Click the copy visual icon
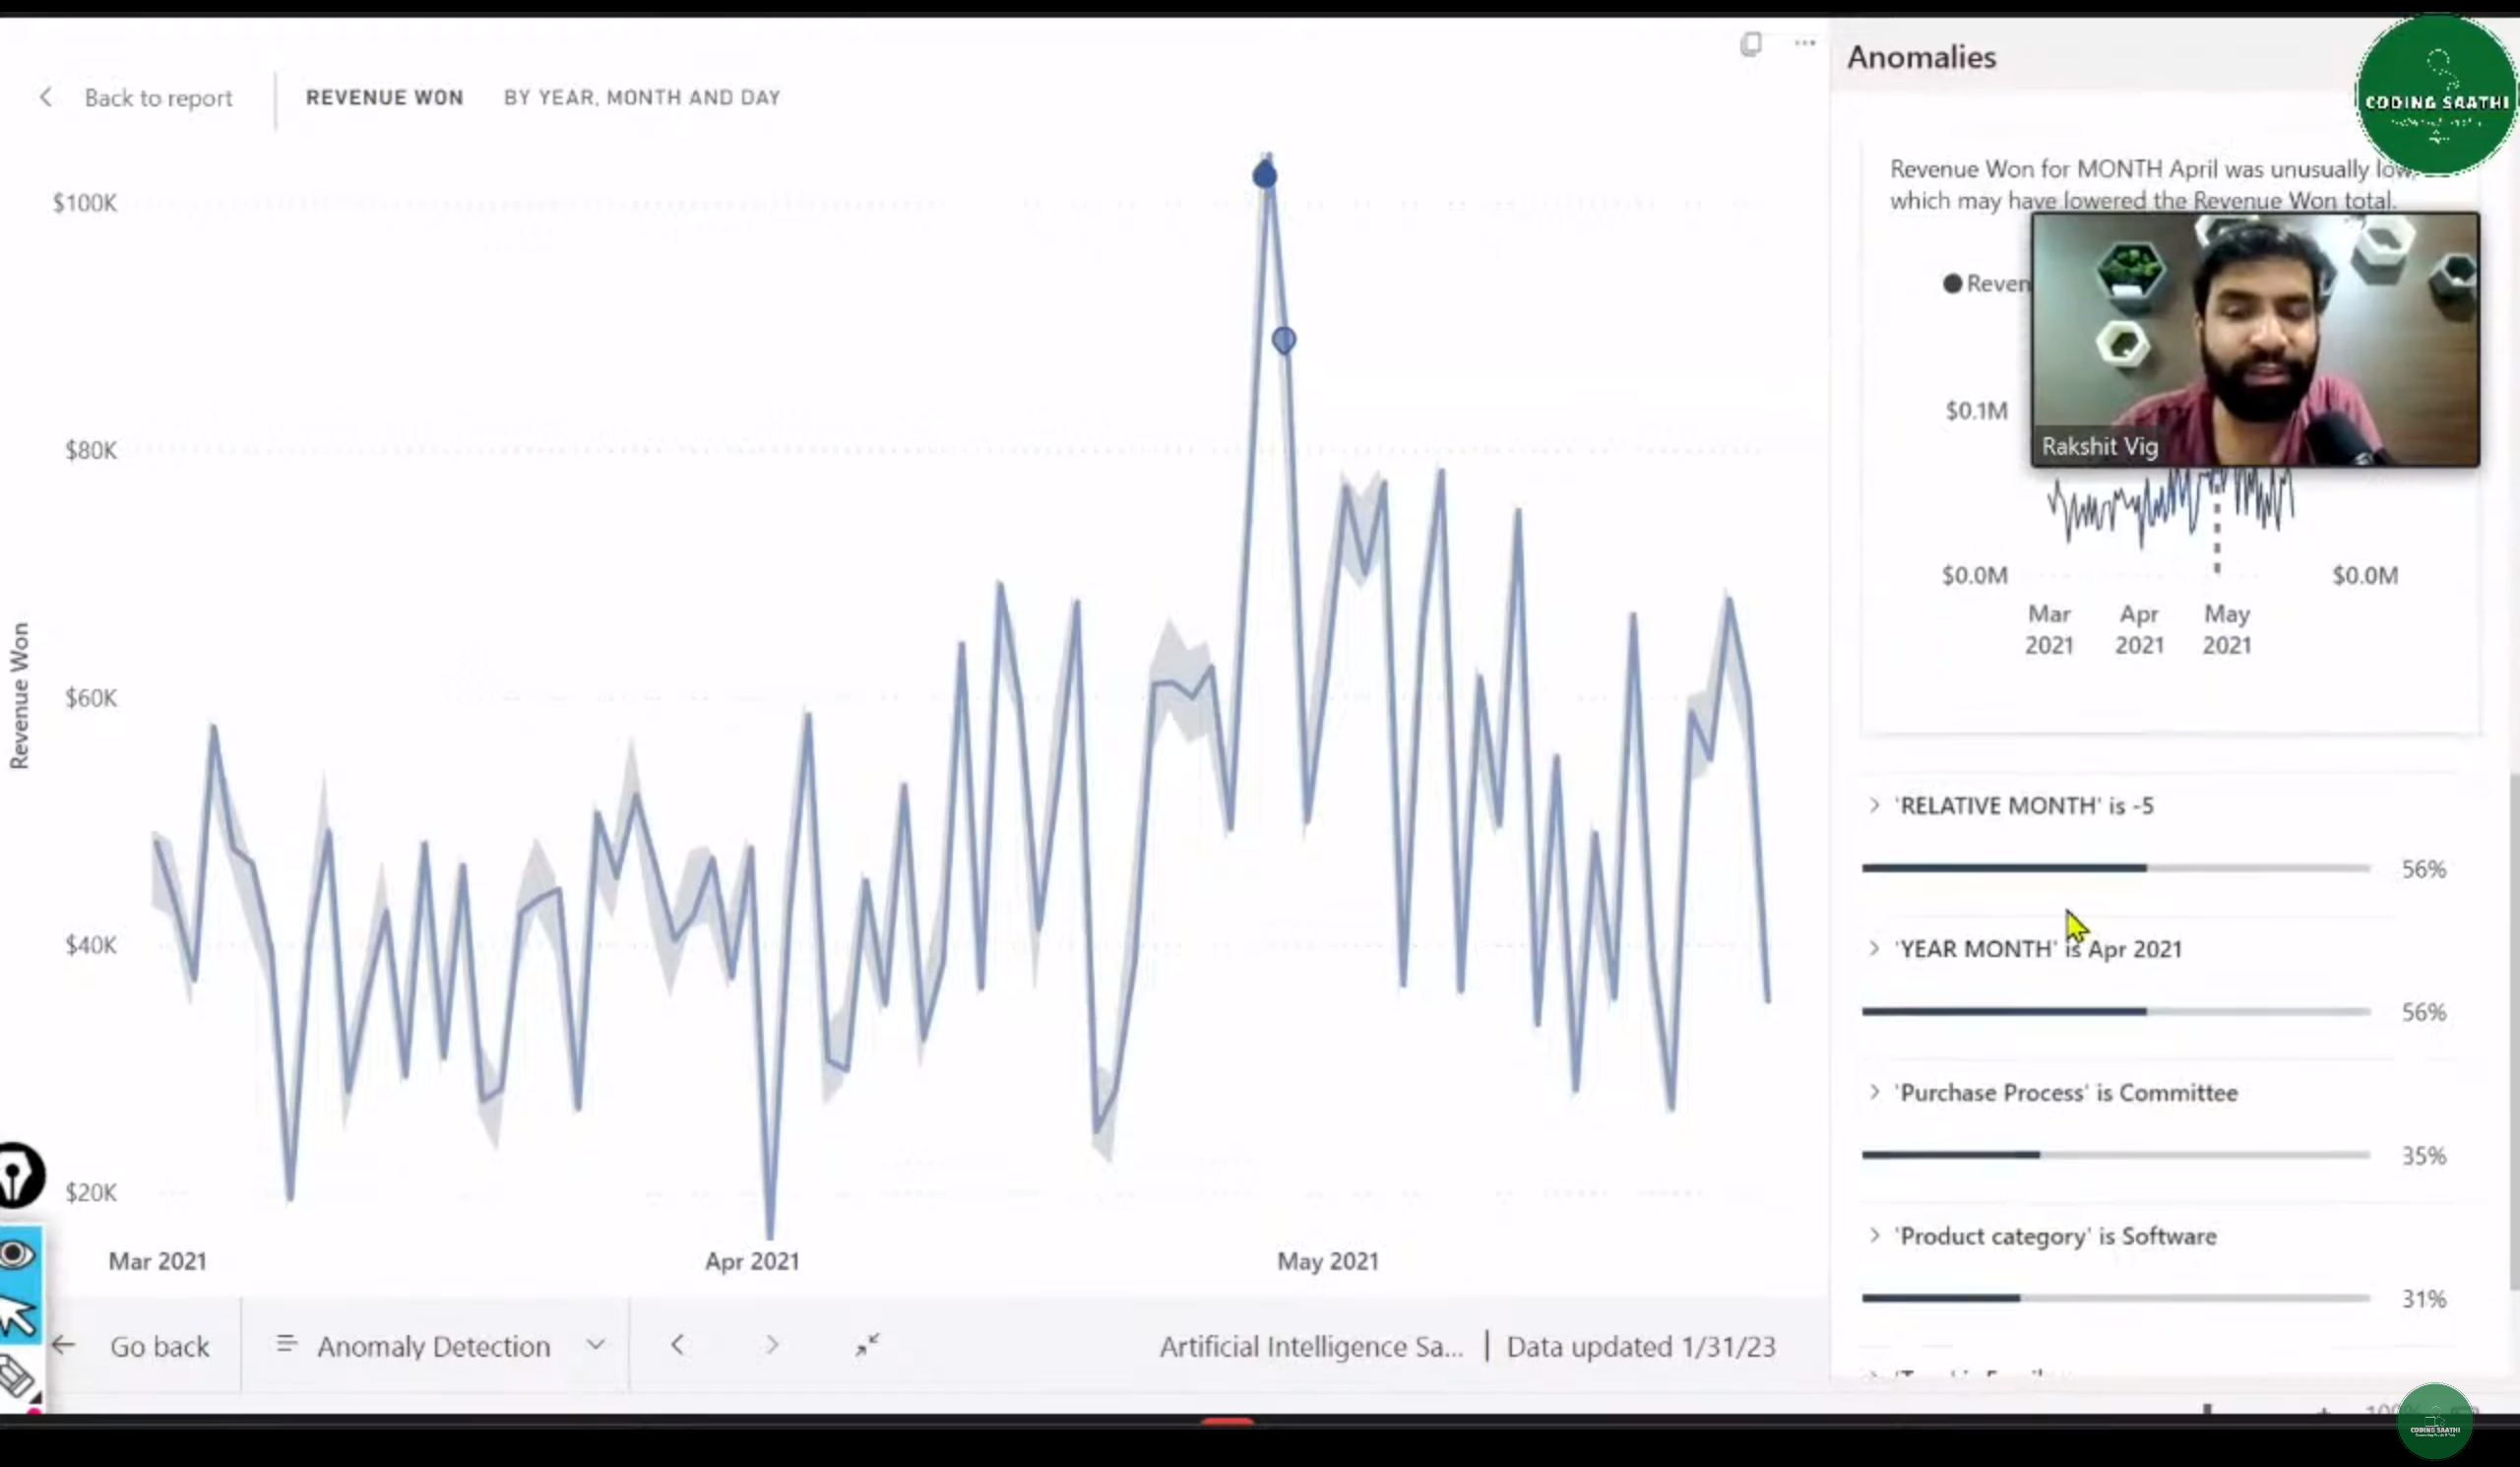The image size is (2520, 1467). click(x=1750, y=44)
